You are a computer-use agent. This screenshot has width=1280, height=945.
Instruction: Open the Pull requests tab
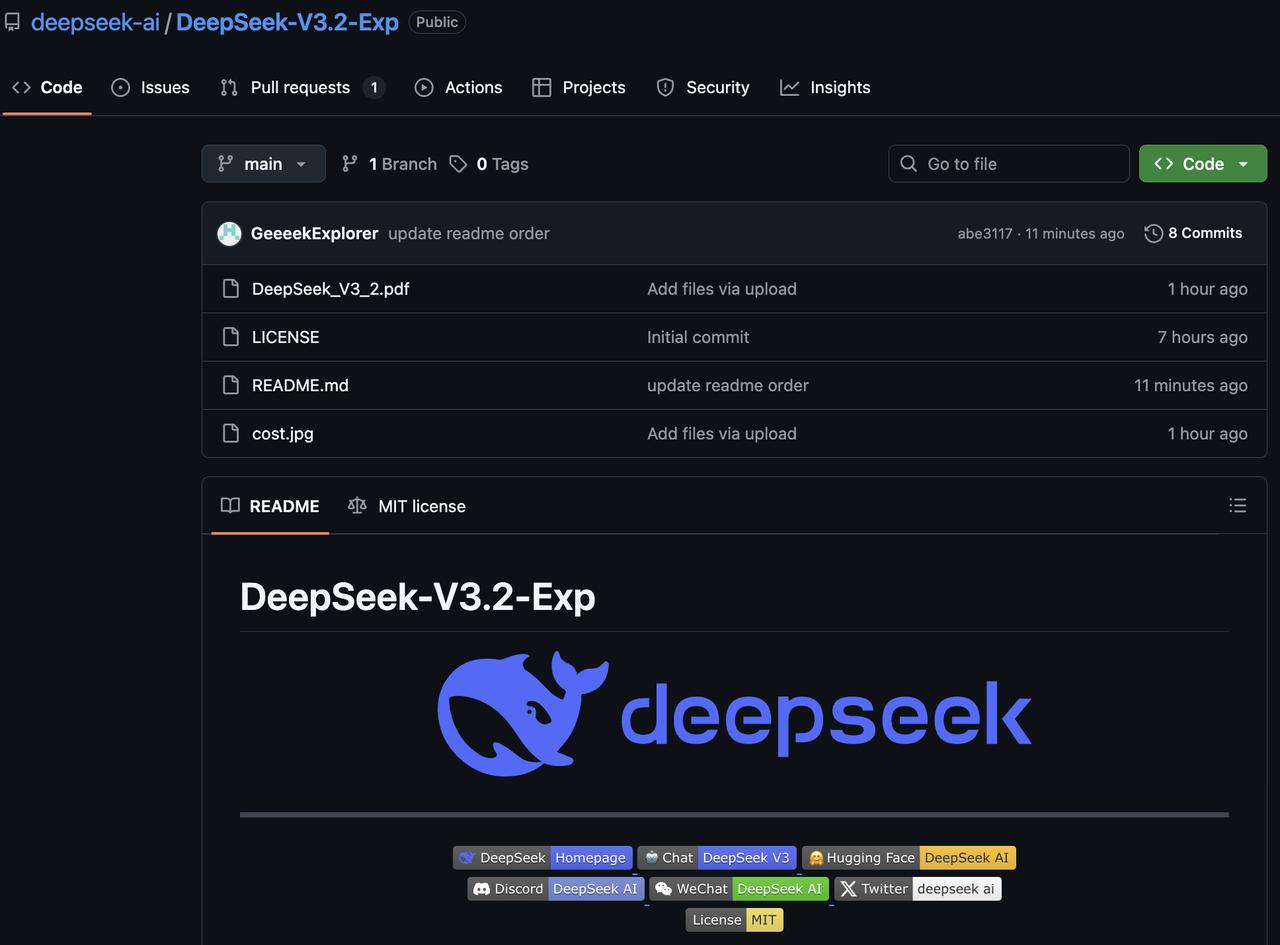click(x=302, y=87)
